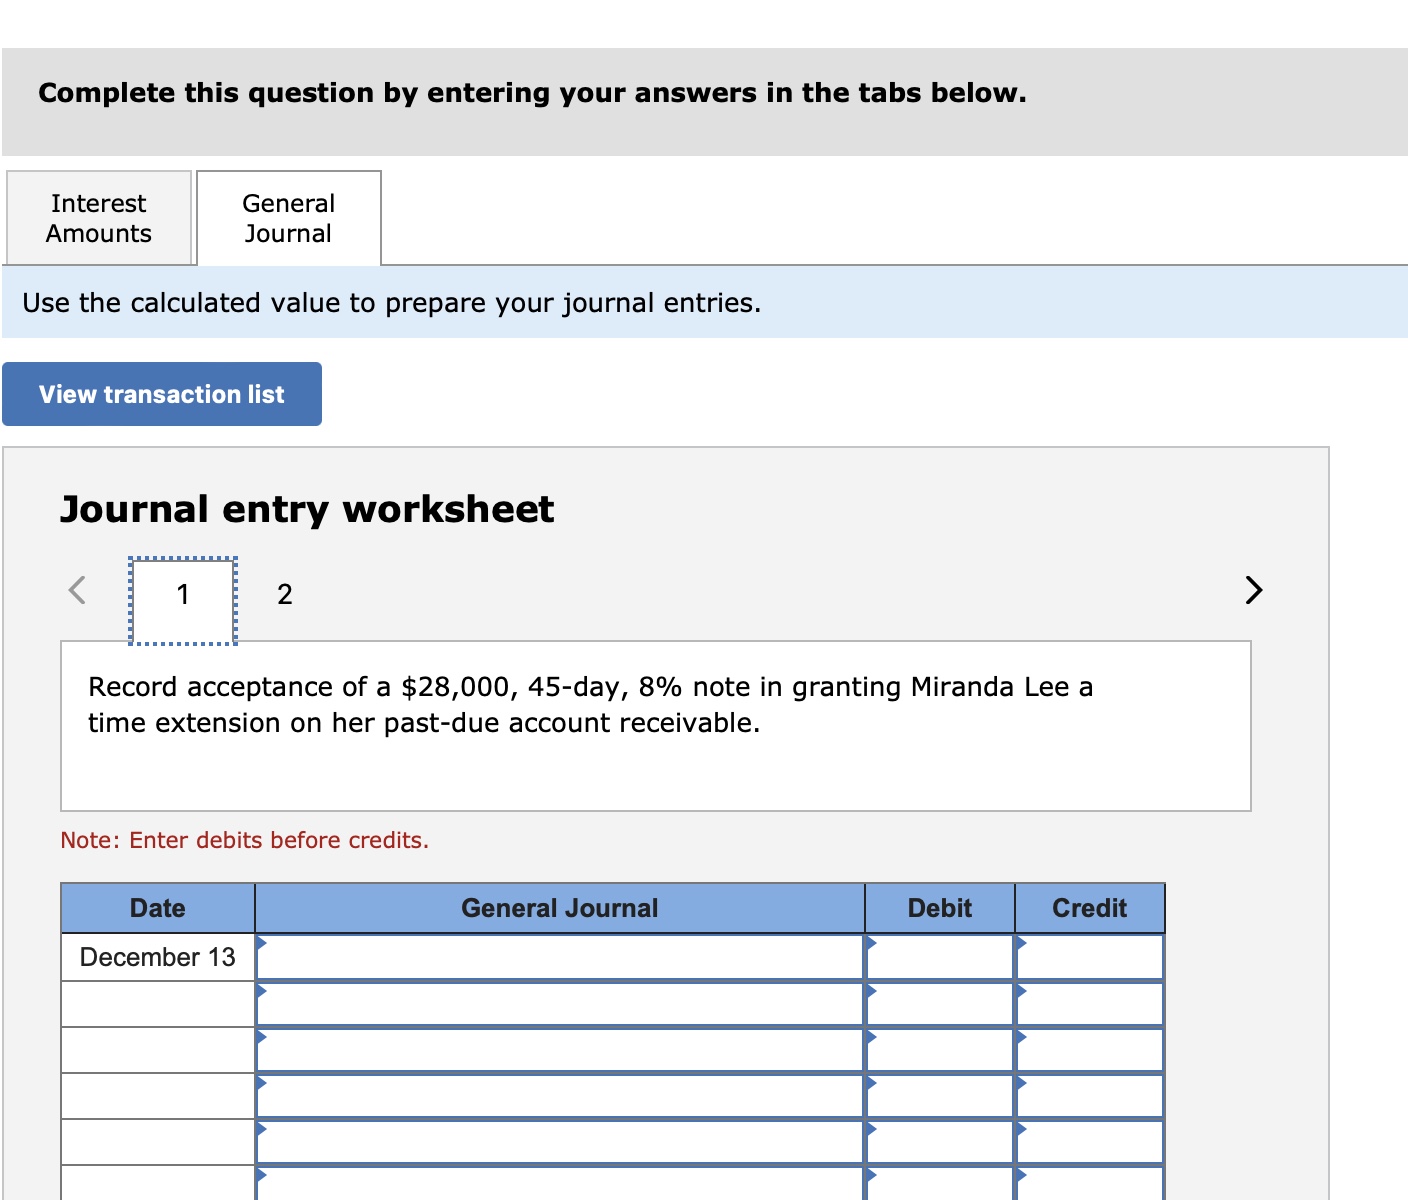Click the Credit field in second journal row

pyautogui.click(x=1090, y=1003)
